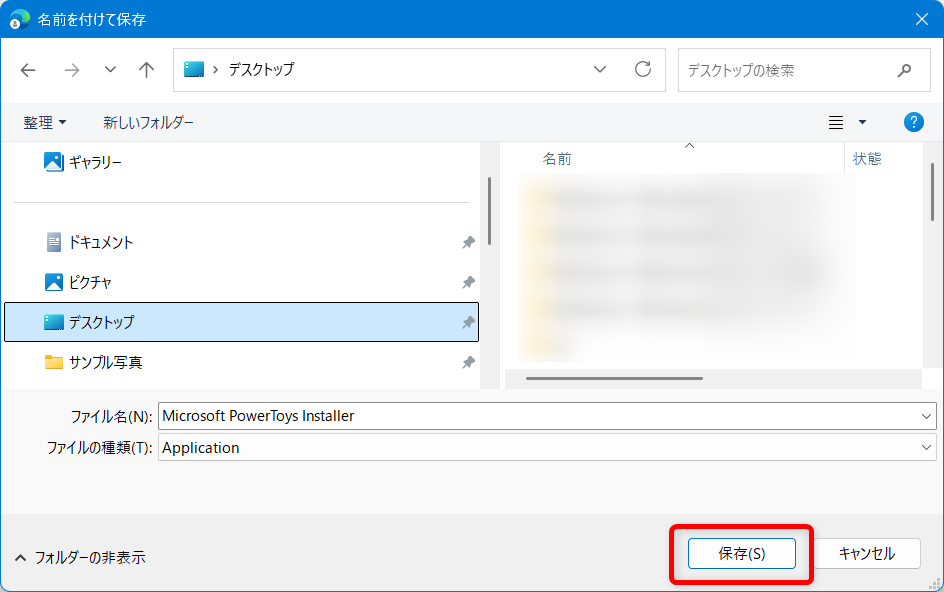Unpin デスクトップ using its pin icon

467,322
